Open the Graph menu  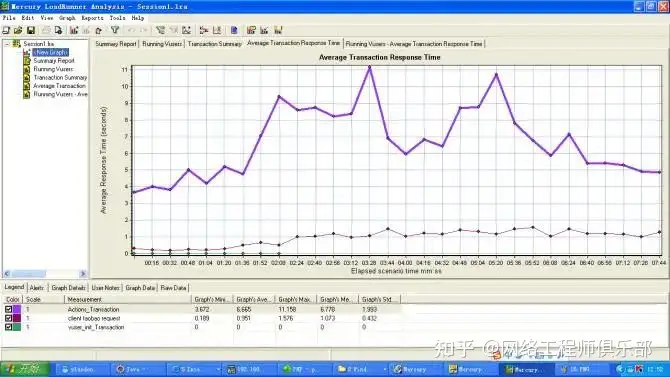pos(67,18)
